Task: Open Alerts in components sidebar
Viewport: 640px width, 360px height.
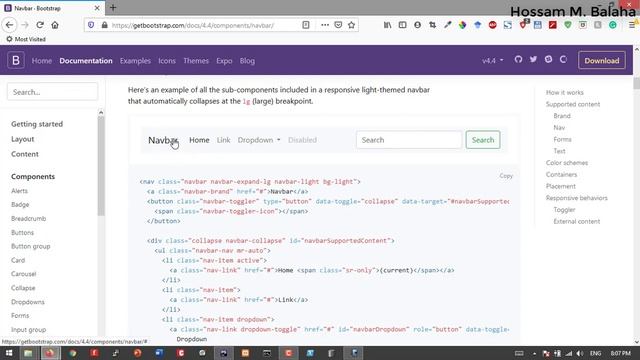Action: click(x=20, y=191)
